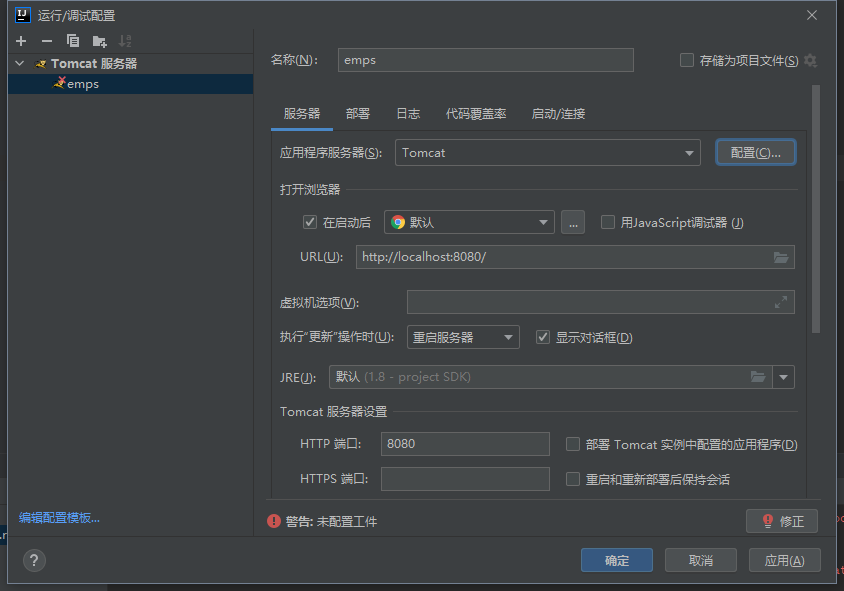Open the help question mark
Viewport: 844px width, 591px height.
(x=34, y=560)
